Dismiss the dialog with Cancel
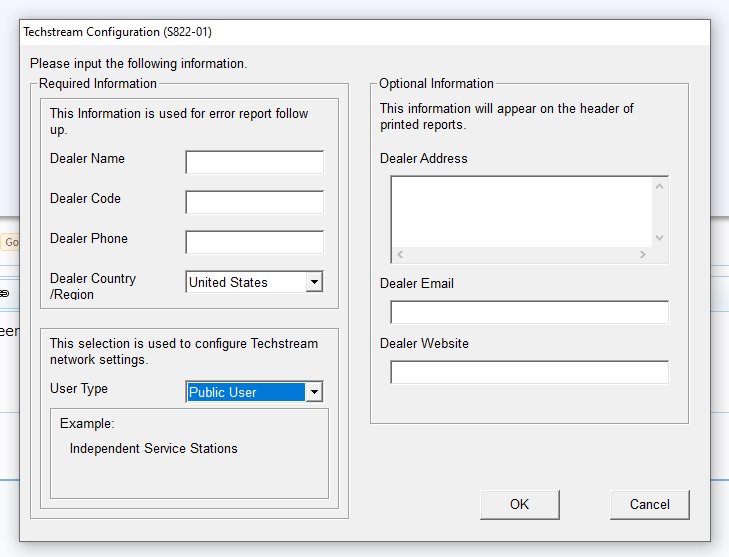The height and width of the screenshot is (557, 729). (649, 504)
